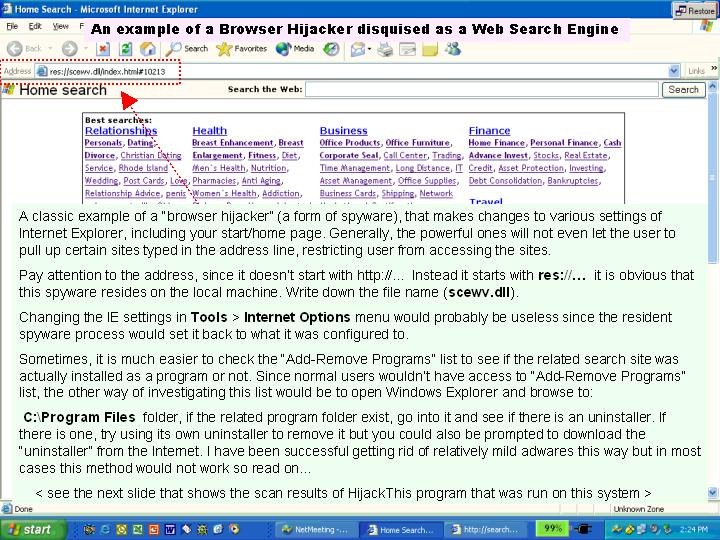Go to the Home page icon
The image size is (720, 540).
147,49
